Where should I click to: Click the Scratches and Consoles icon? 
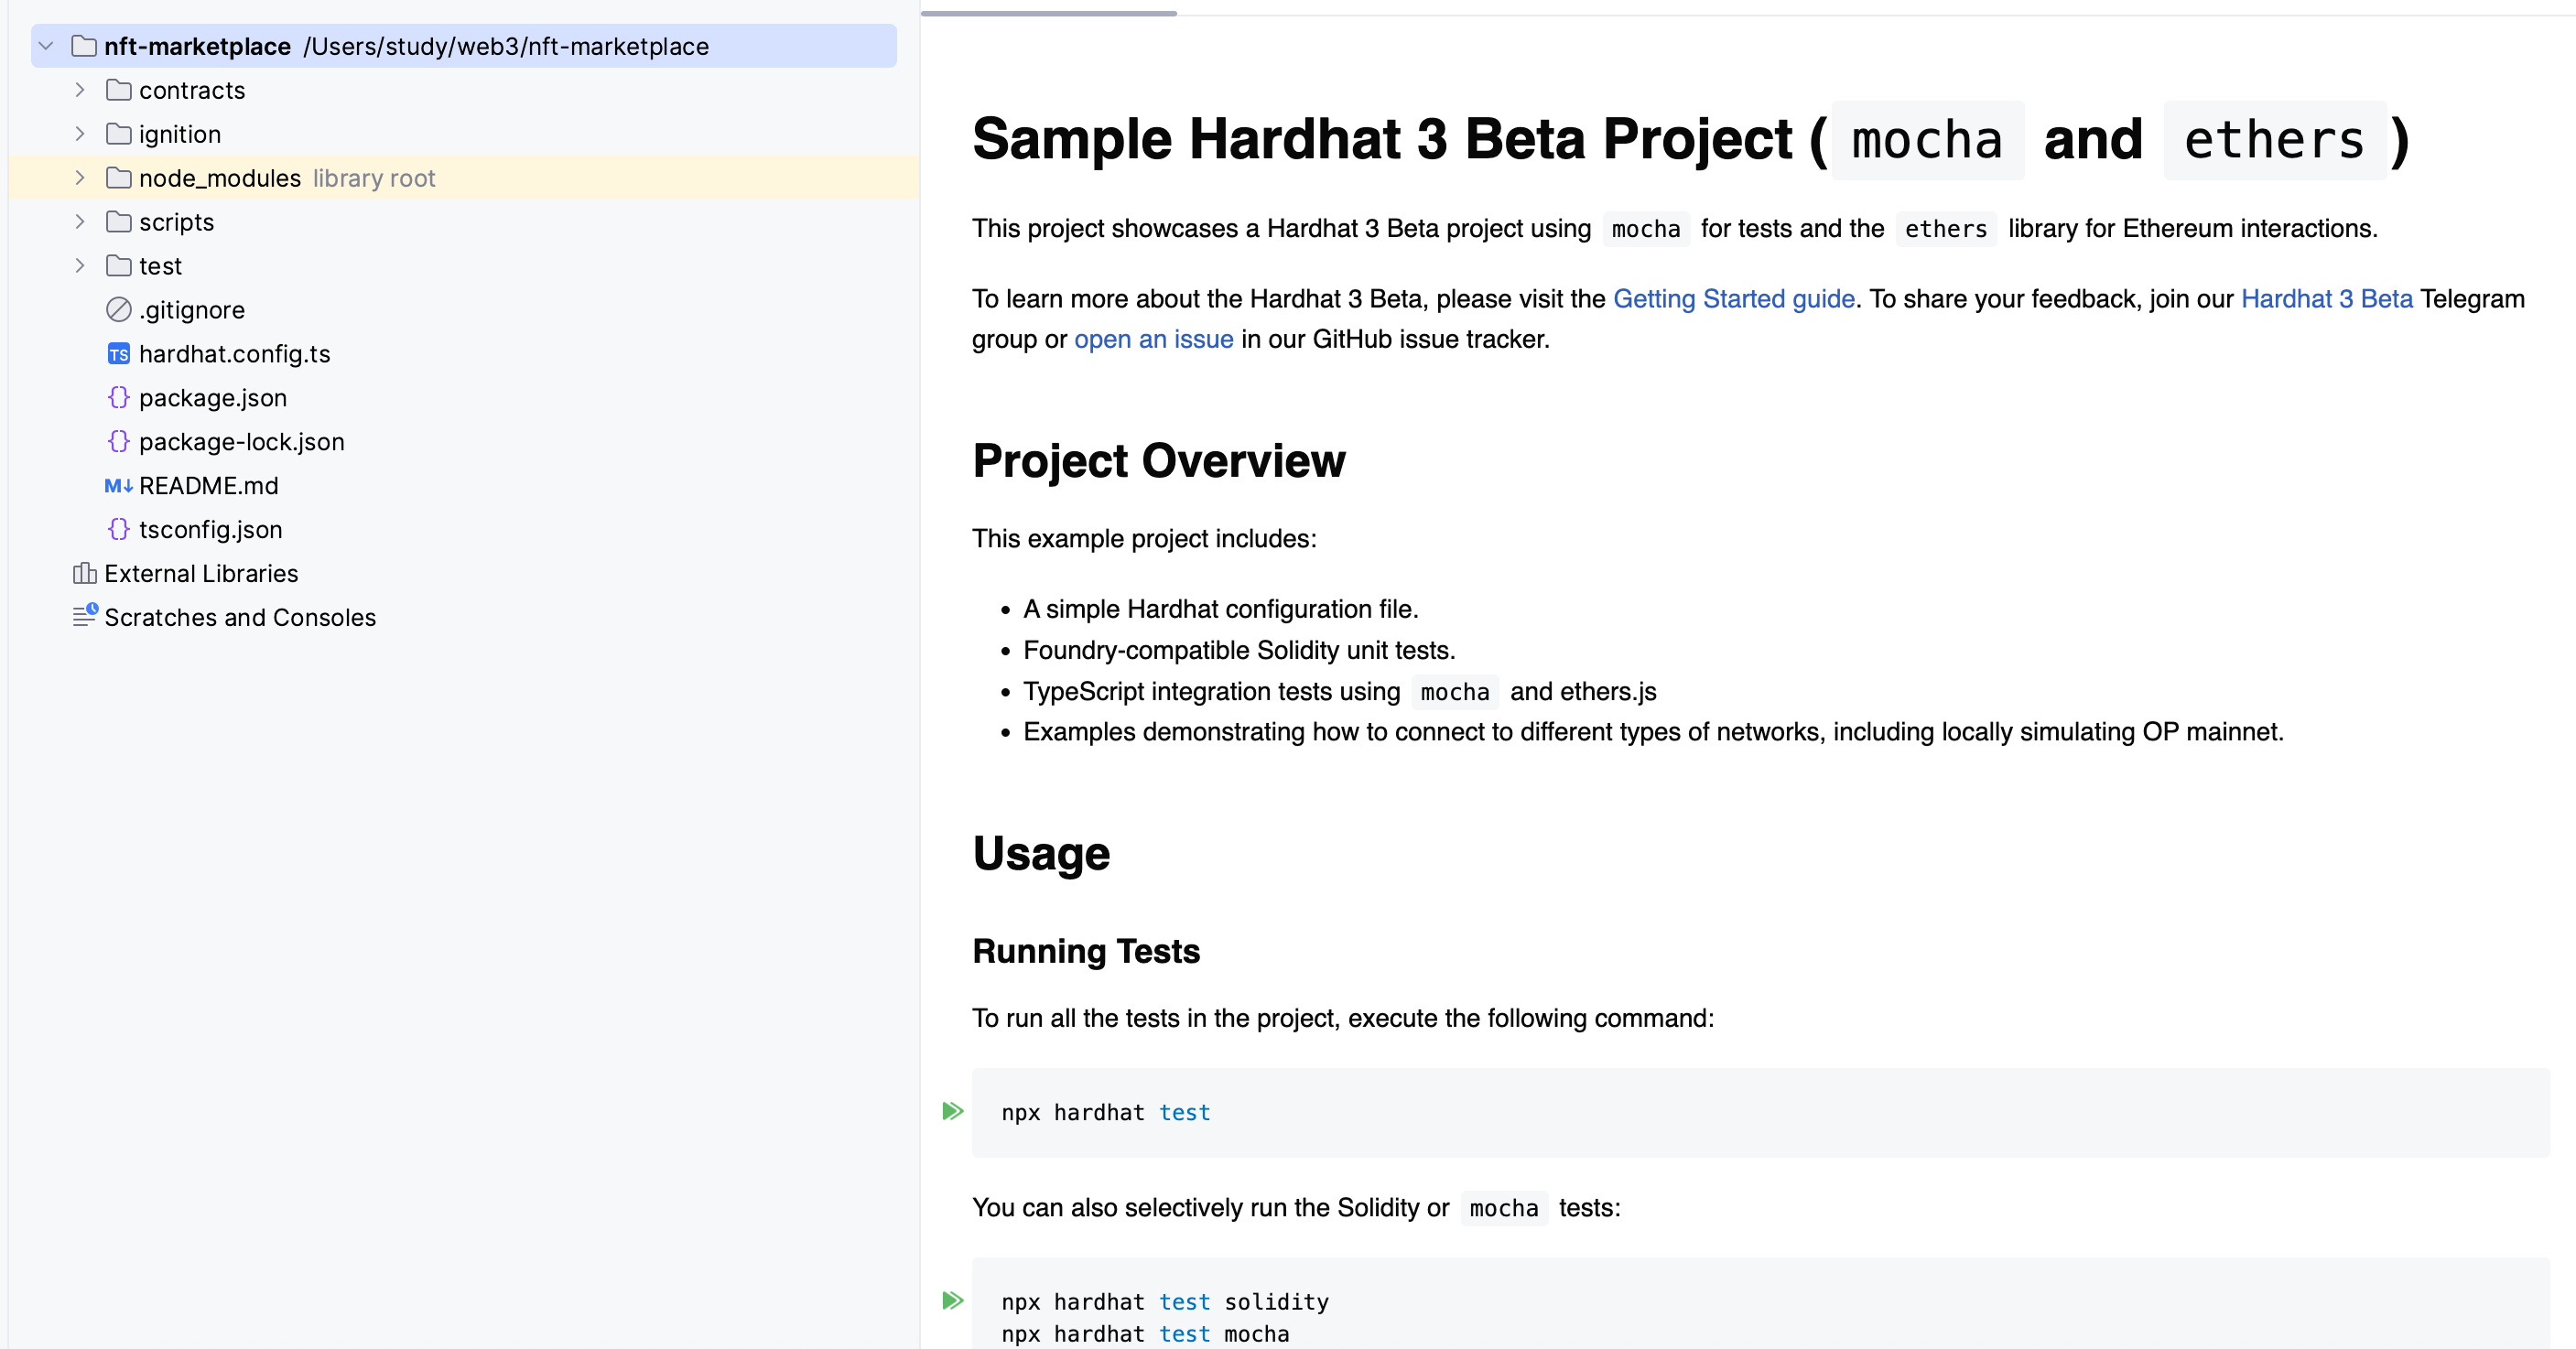point(85,616)
